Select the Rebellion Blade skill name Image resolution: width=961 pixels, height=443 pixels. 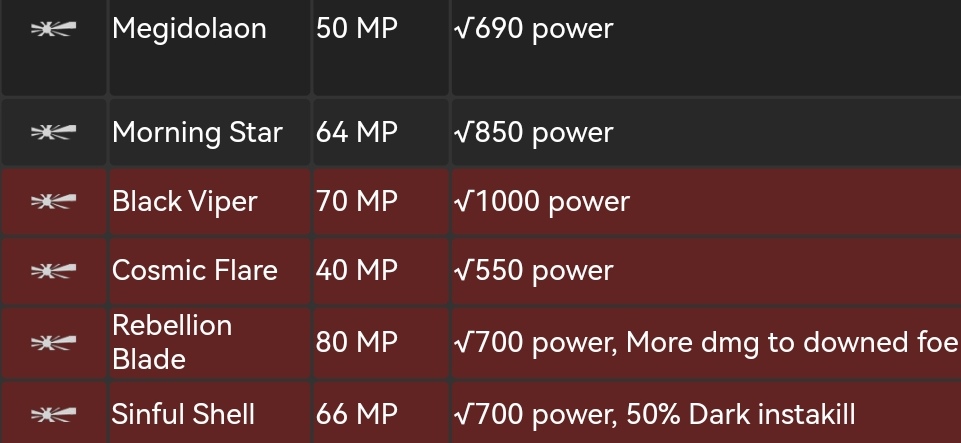[x=171, y=342]
